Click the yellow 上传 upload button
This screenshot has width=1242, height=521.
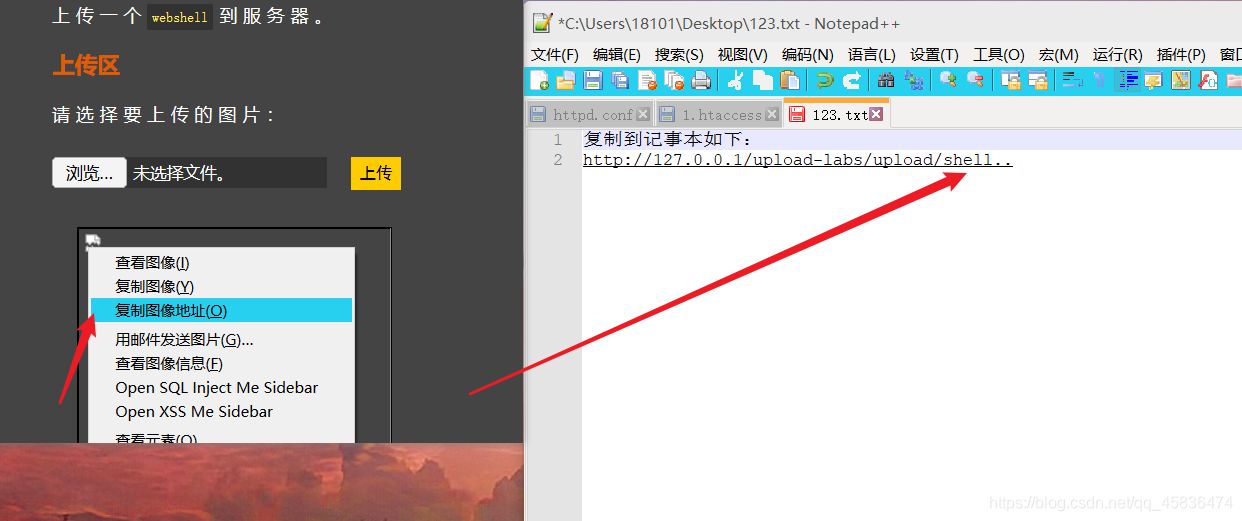click(376, 173)
